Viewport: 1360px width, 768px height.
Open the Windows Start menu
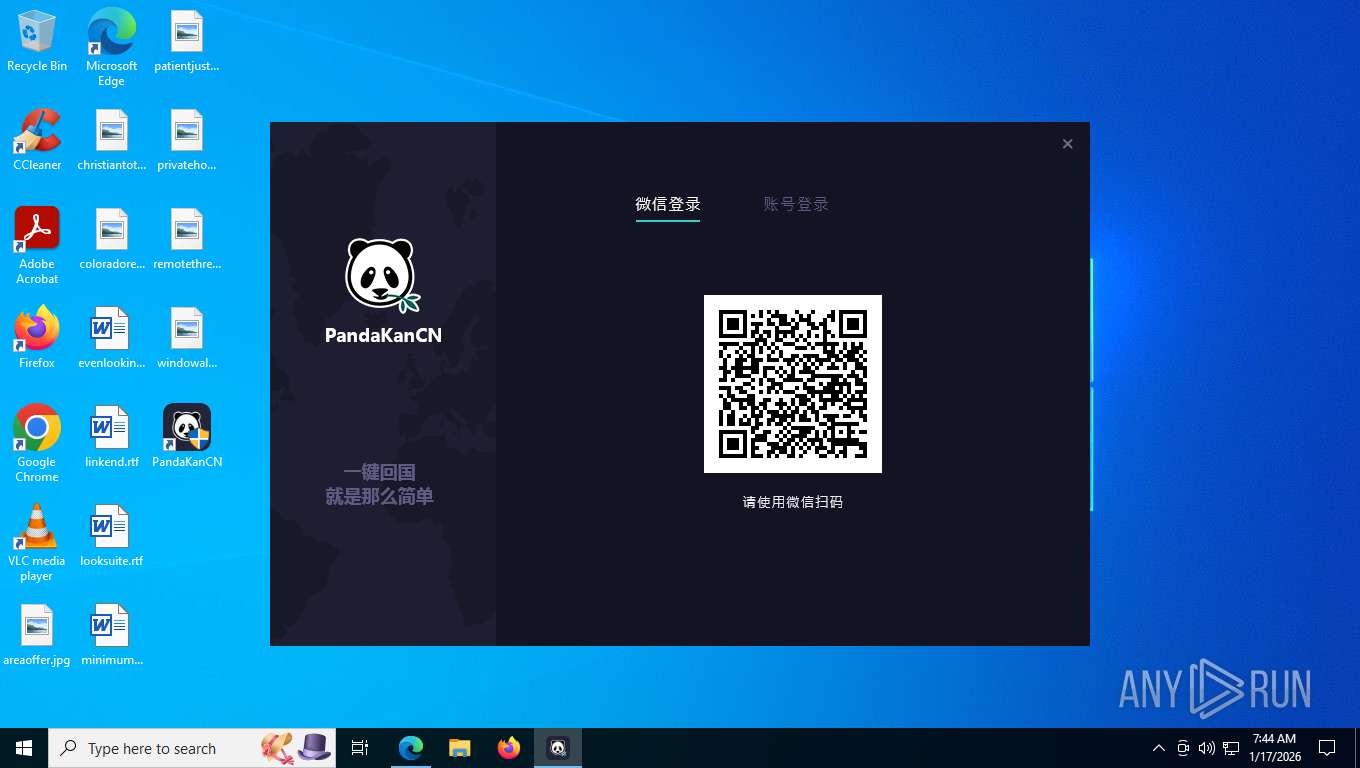click(x=24, y=748)
